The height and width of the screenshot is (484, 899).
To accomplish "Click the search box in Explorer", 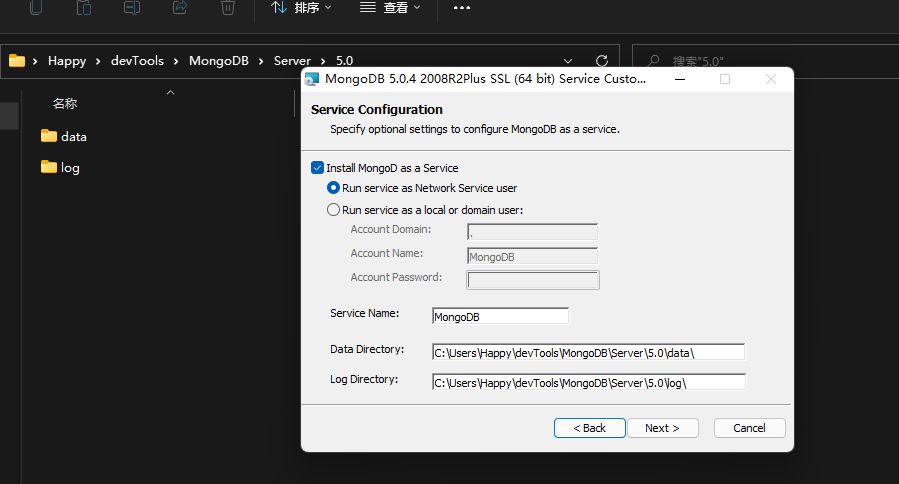I will tap(765, 61).
